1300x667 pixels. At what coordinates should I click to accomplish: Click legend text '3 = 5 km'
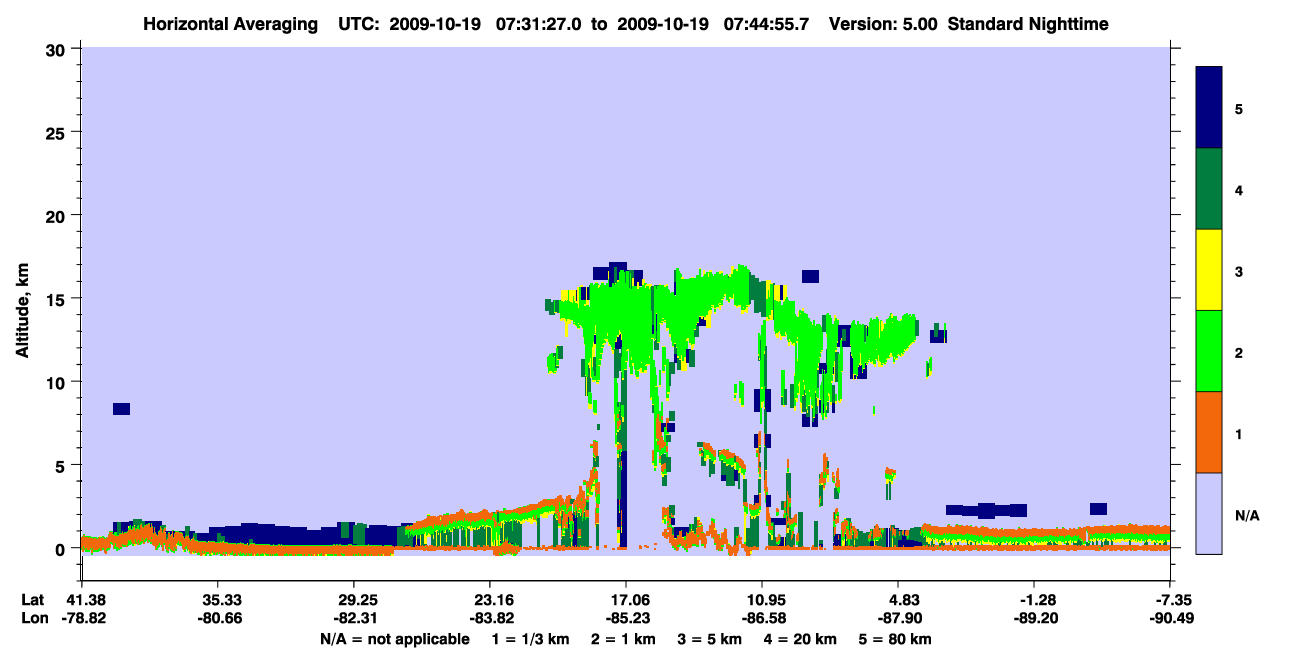[711, 639]
